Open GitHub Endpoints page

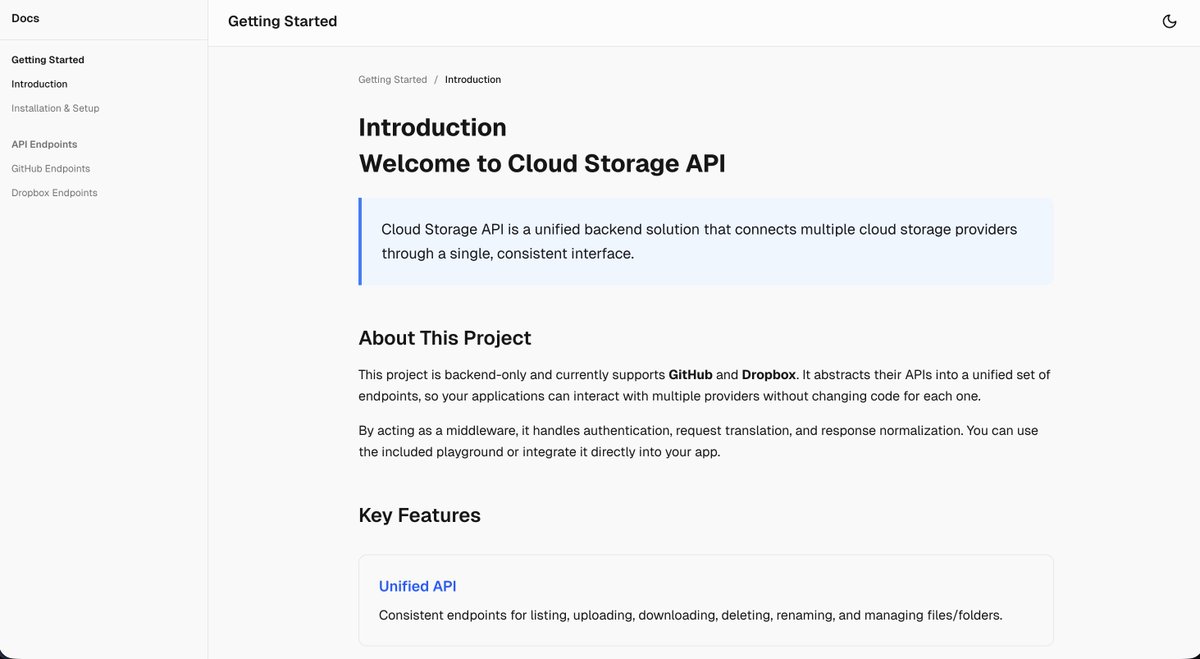coord(51,168)
